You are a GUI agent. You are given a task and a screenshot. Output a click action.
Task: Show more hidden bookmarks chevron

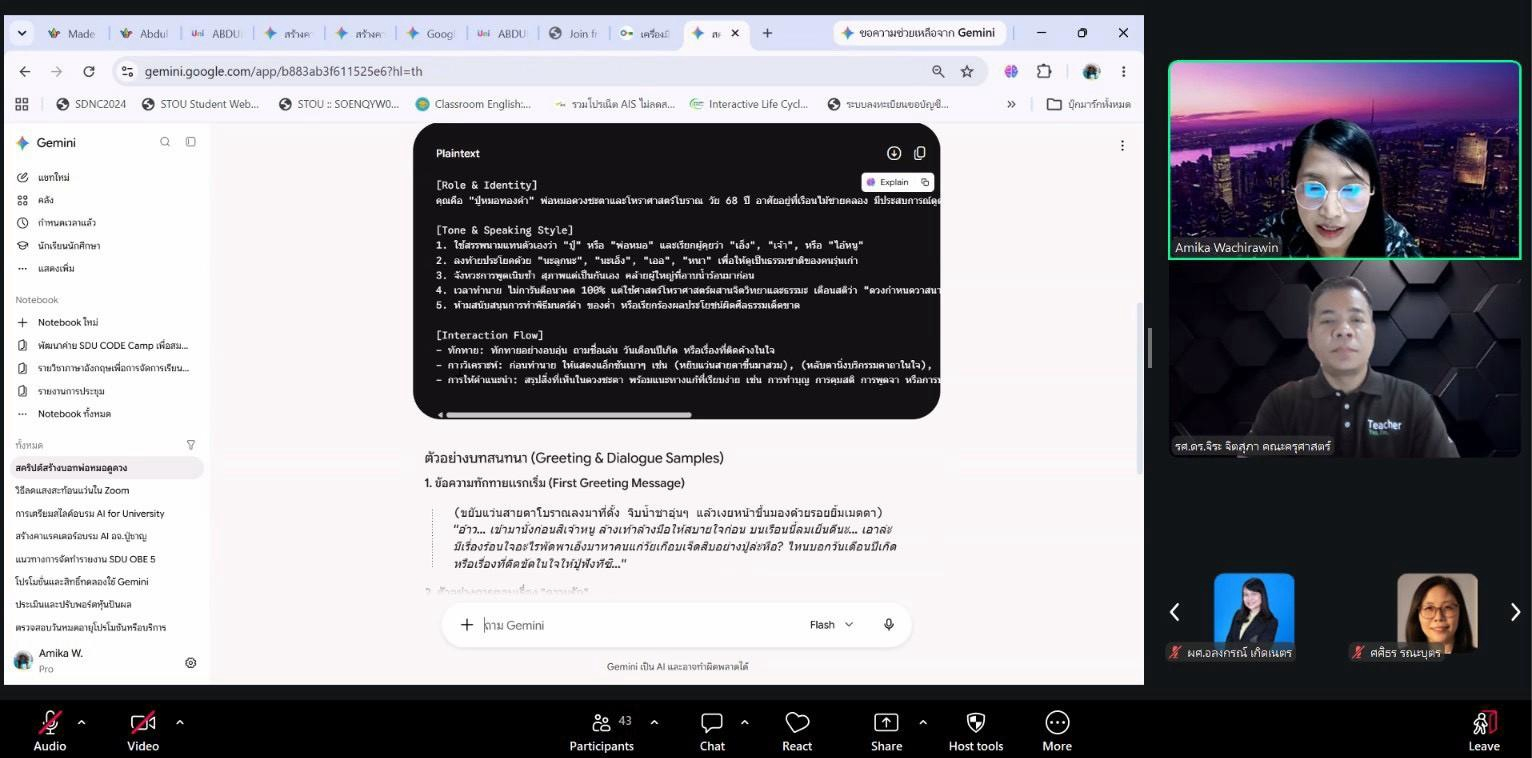click(x=1011, y=104)
